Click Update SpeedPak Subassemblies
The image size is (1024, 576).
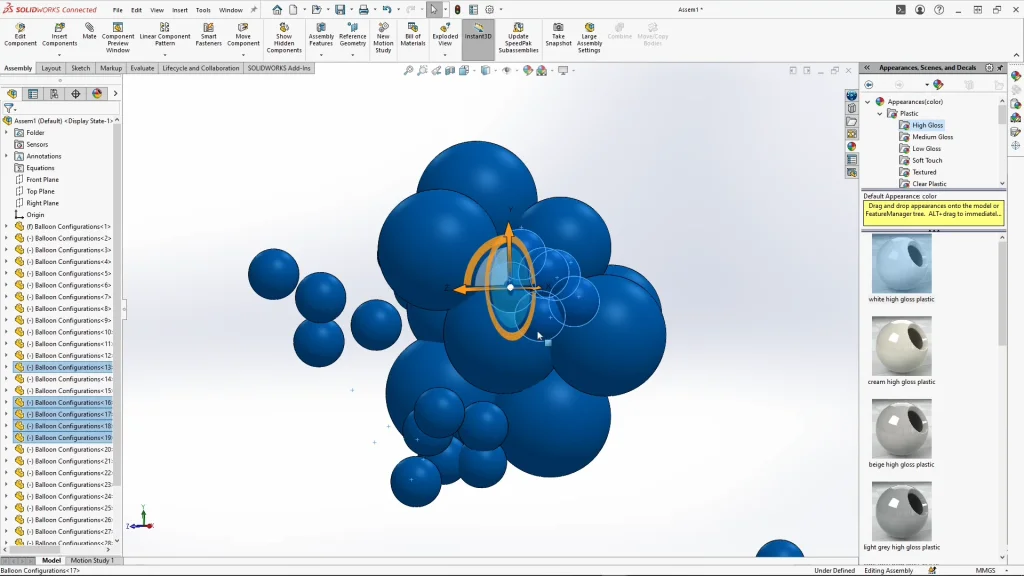pyautogui.click(x=518, y=38)
